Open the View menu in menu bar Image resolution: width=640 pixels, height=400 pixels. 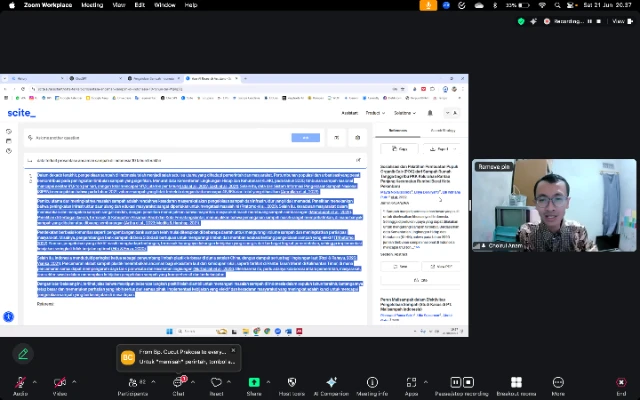[x=119, y=5]
